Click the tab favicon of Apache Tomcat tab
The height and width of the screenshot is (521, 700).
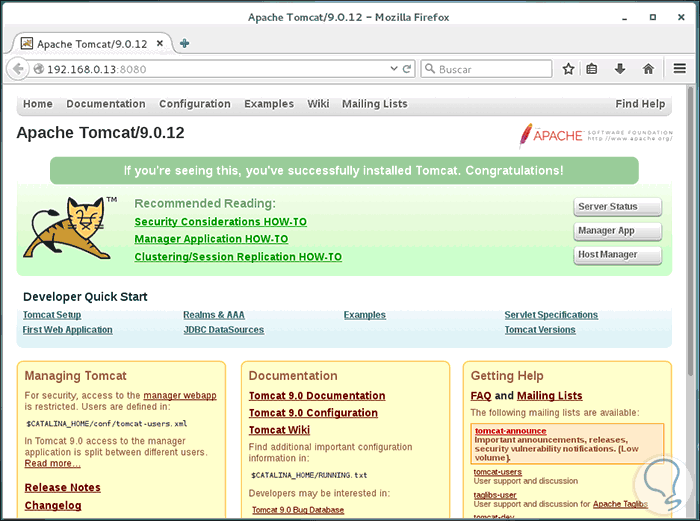[27, 44]
